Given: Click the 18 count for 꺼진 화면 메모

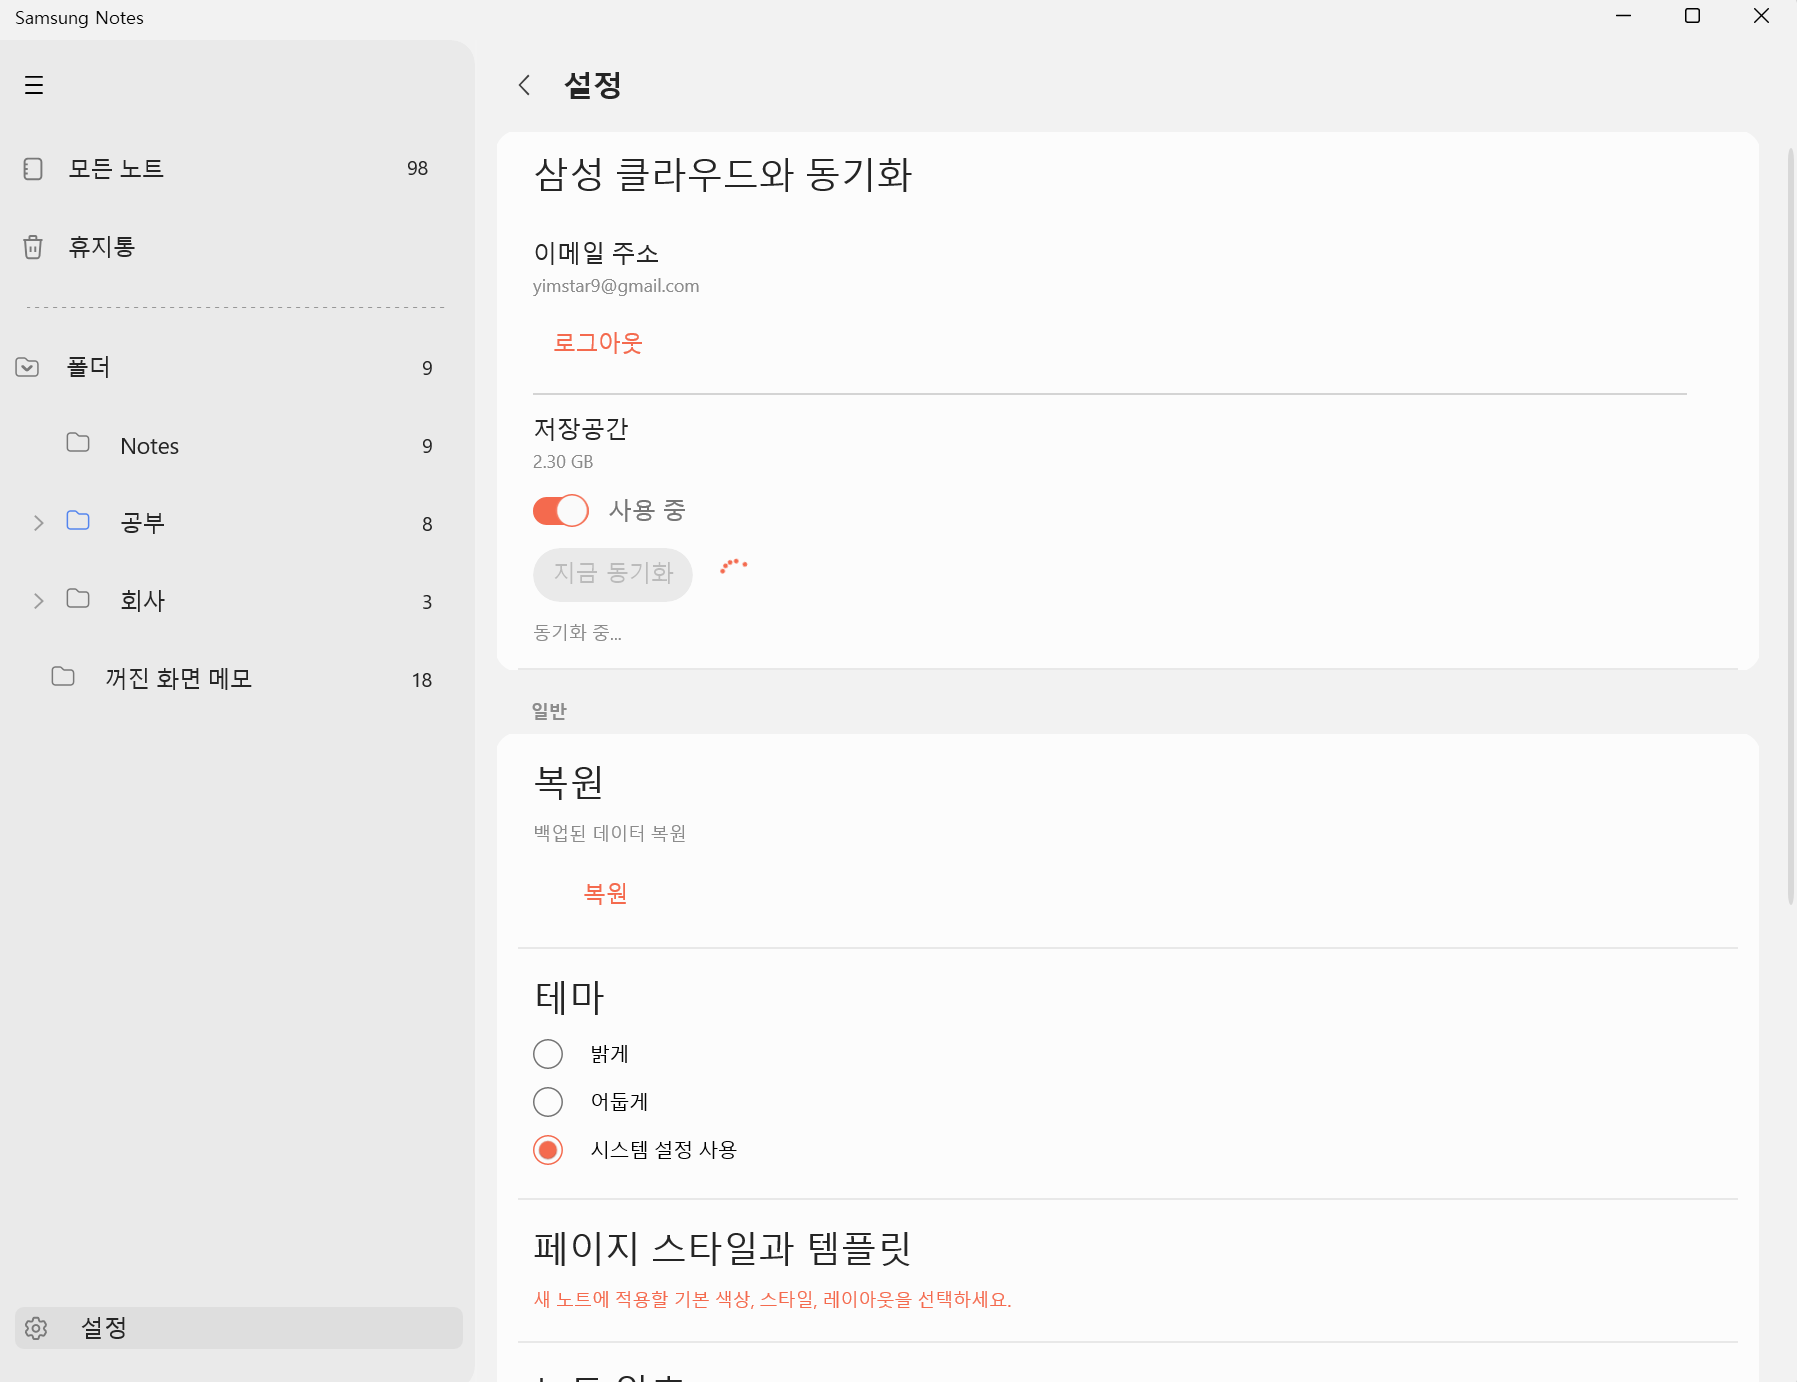Looking at the screenshot, I should point(422,680).
